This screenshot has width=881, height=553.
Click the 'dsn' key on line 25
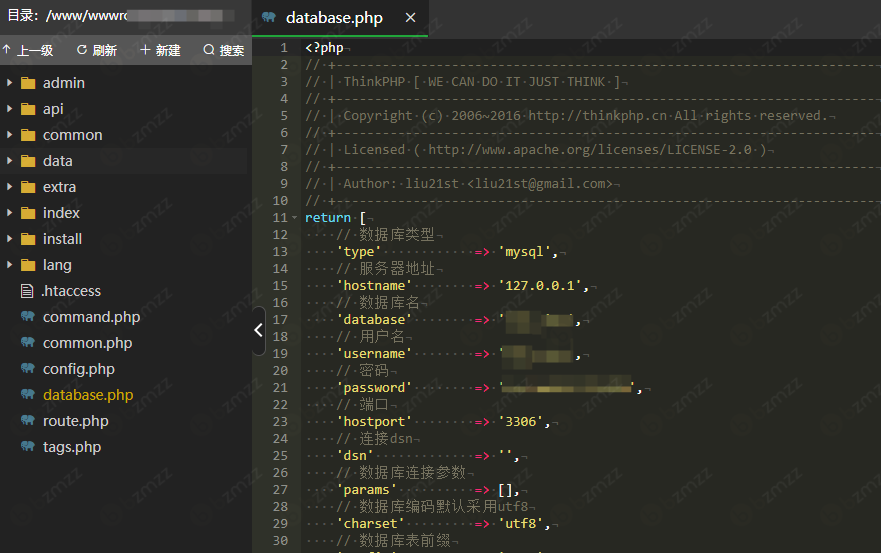click(x=355, y=455)
